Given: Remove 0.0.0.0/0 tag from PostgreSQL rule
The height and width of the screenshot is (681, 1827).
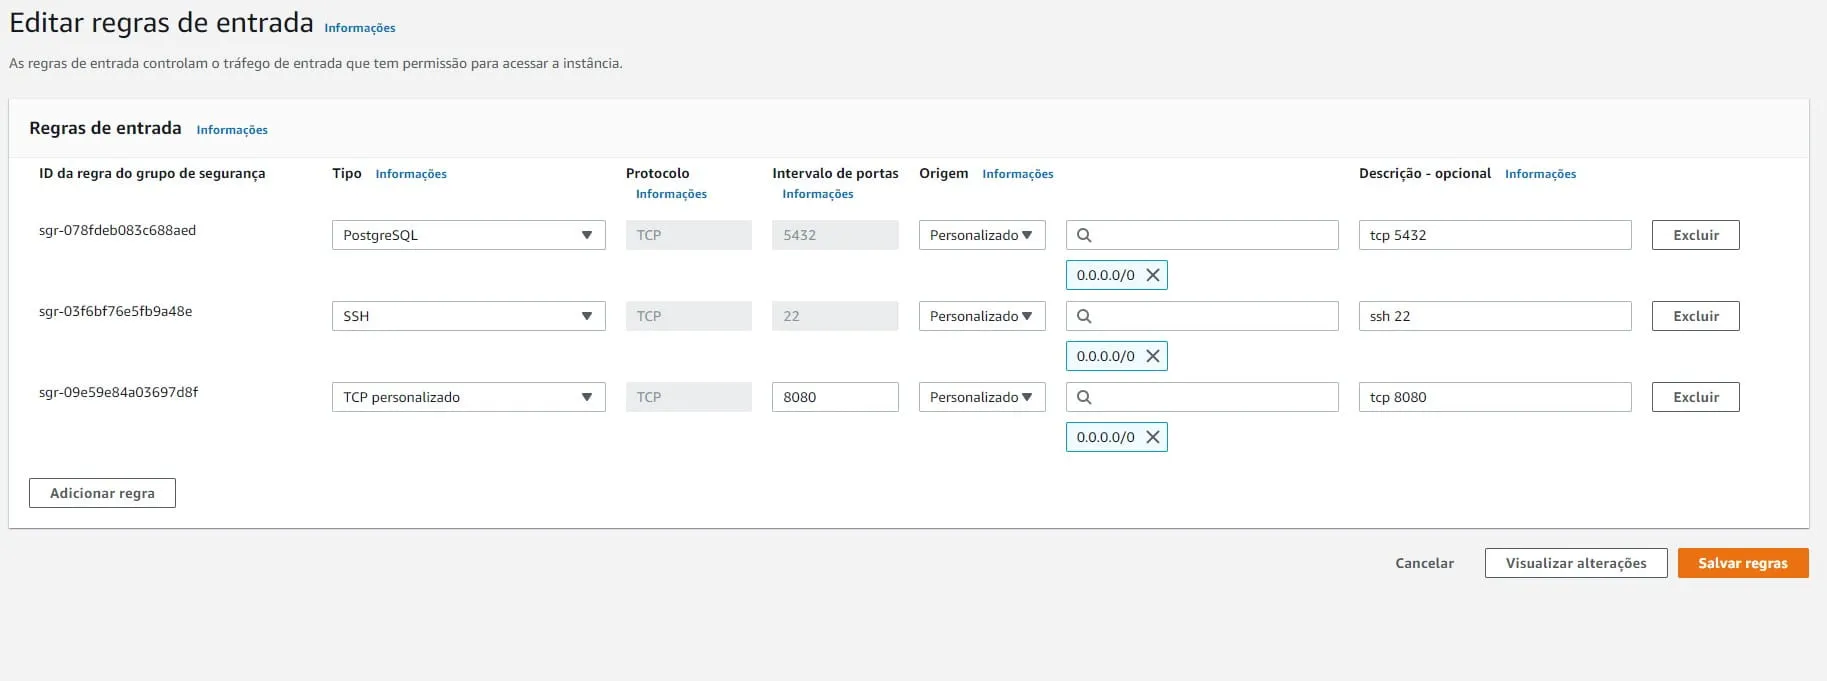Looking at the screenshot, I should click(x=1152, y=275).
